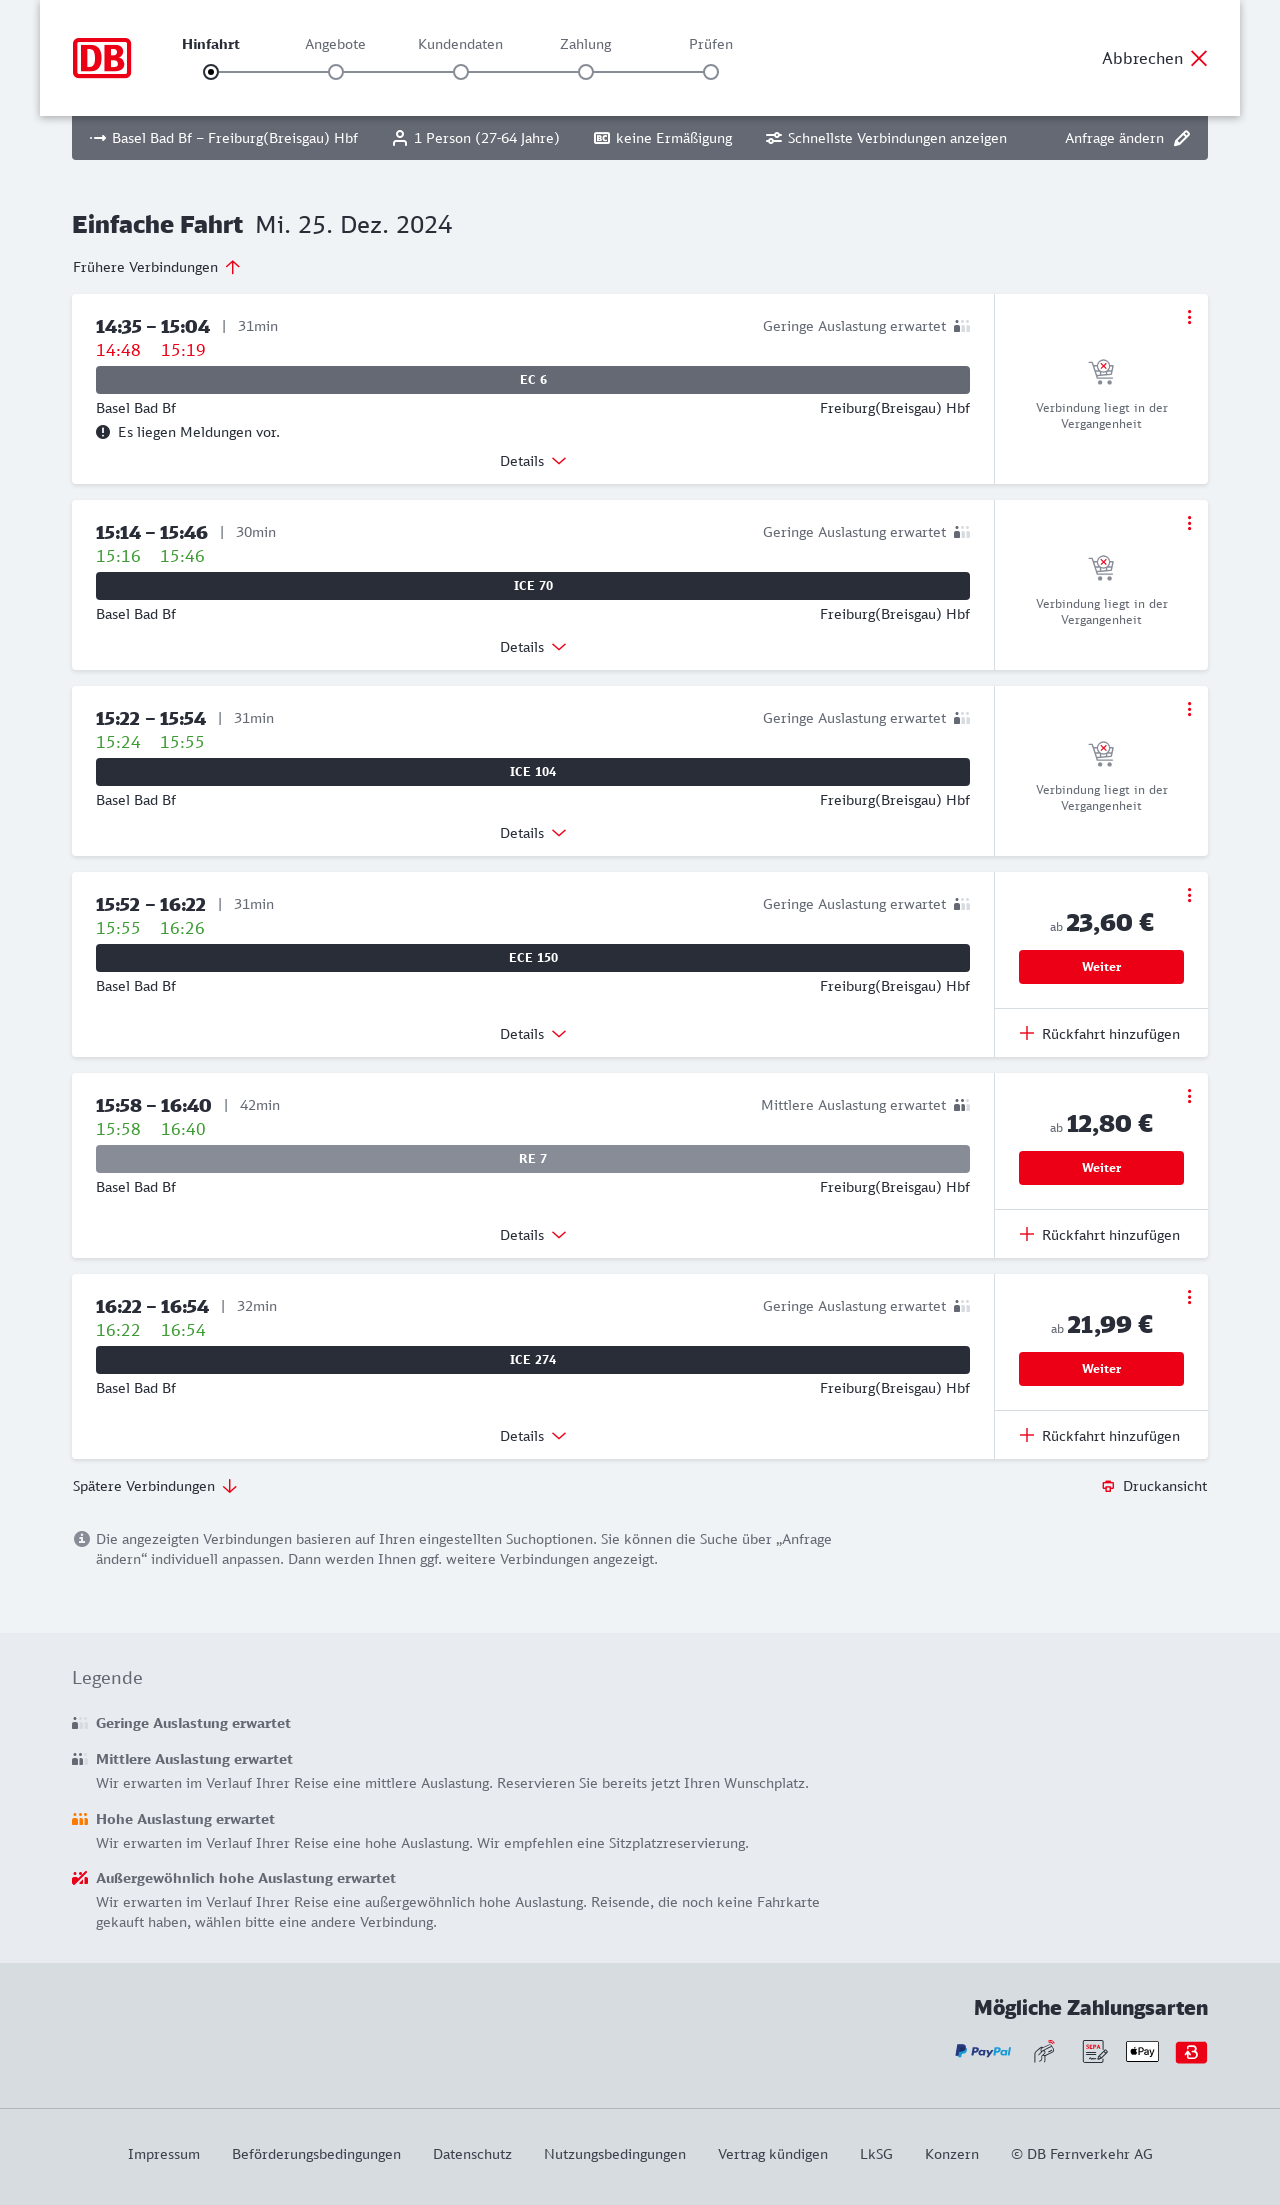Expand Details for ECE 150 connection
This screenshot has width=1280, height=2205.
click(533, 1034)
